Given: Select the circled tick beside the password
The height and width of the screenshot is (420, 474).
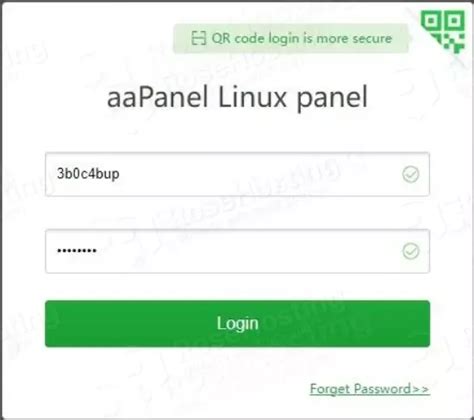Looking at the screenshot, I should pyautogui.click(x=411, y=251).
